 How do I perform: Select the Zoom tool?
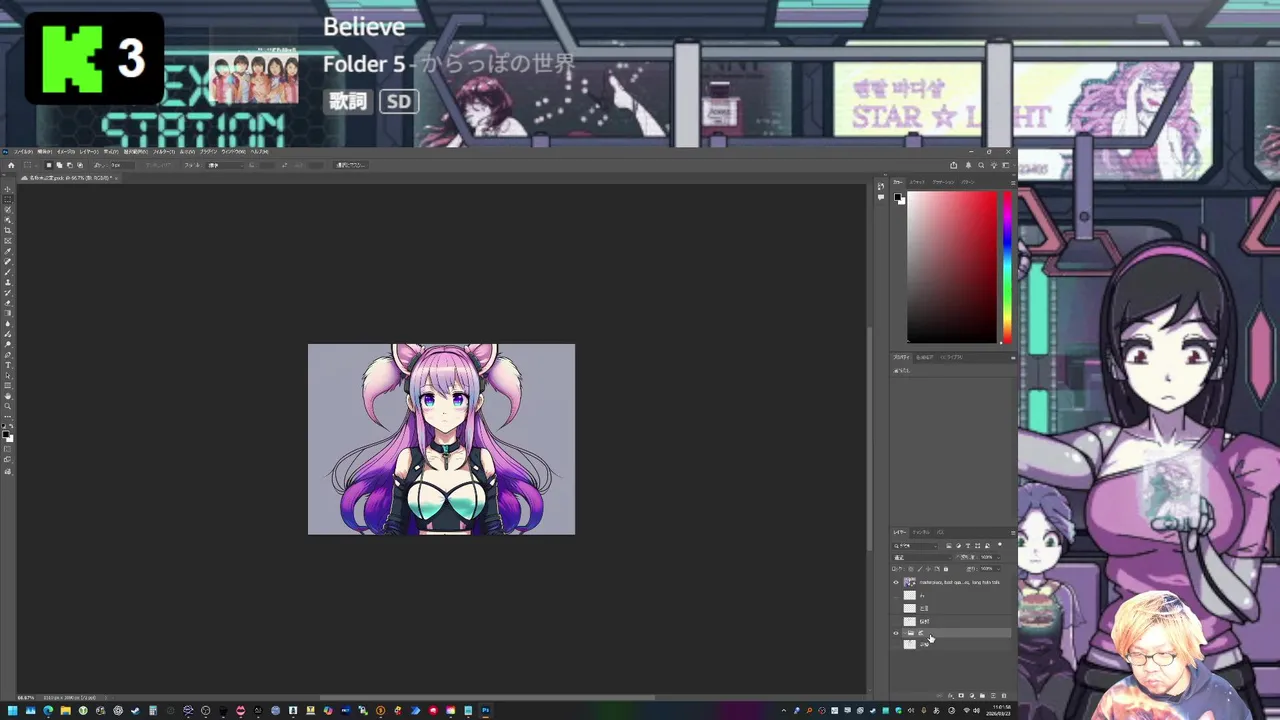tap(8, 406)
